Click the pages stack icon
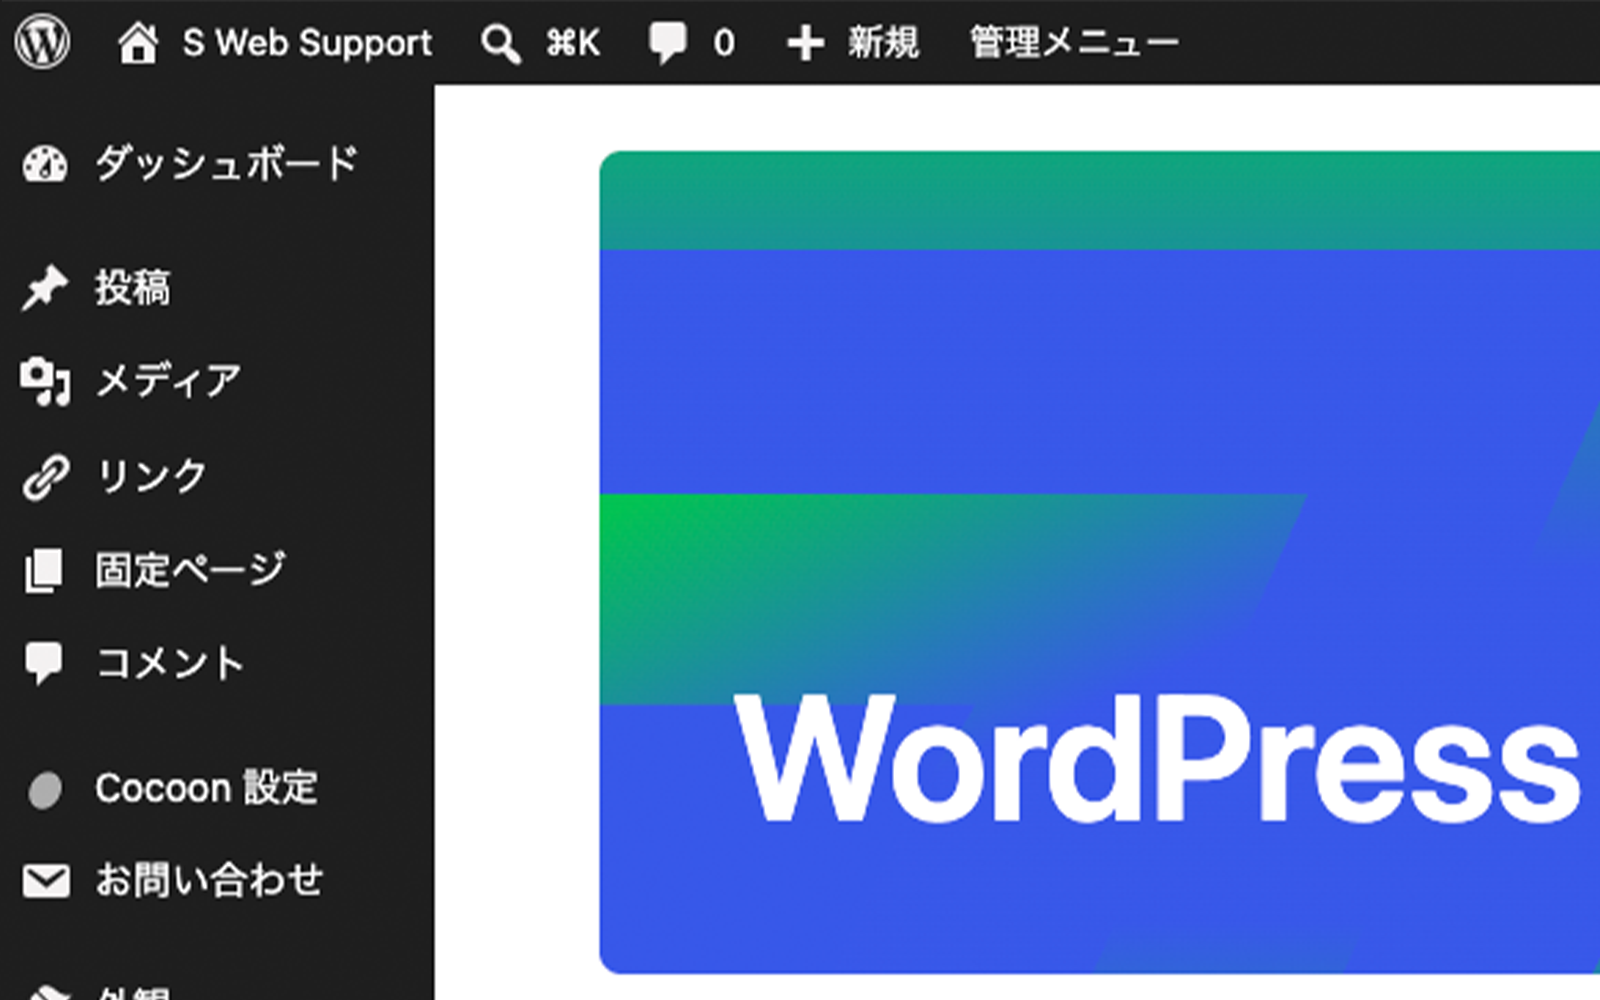The image size is (1600, 1000). (x=43, y=570)
